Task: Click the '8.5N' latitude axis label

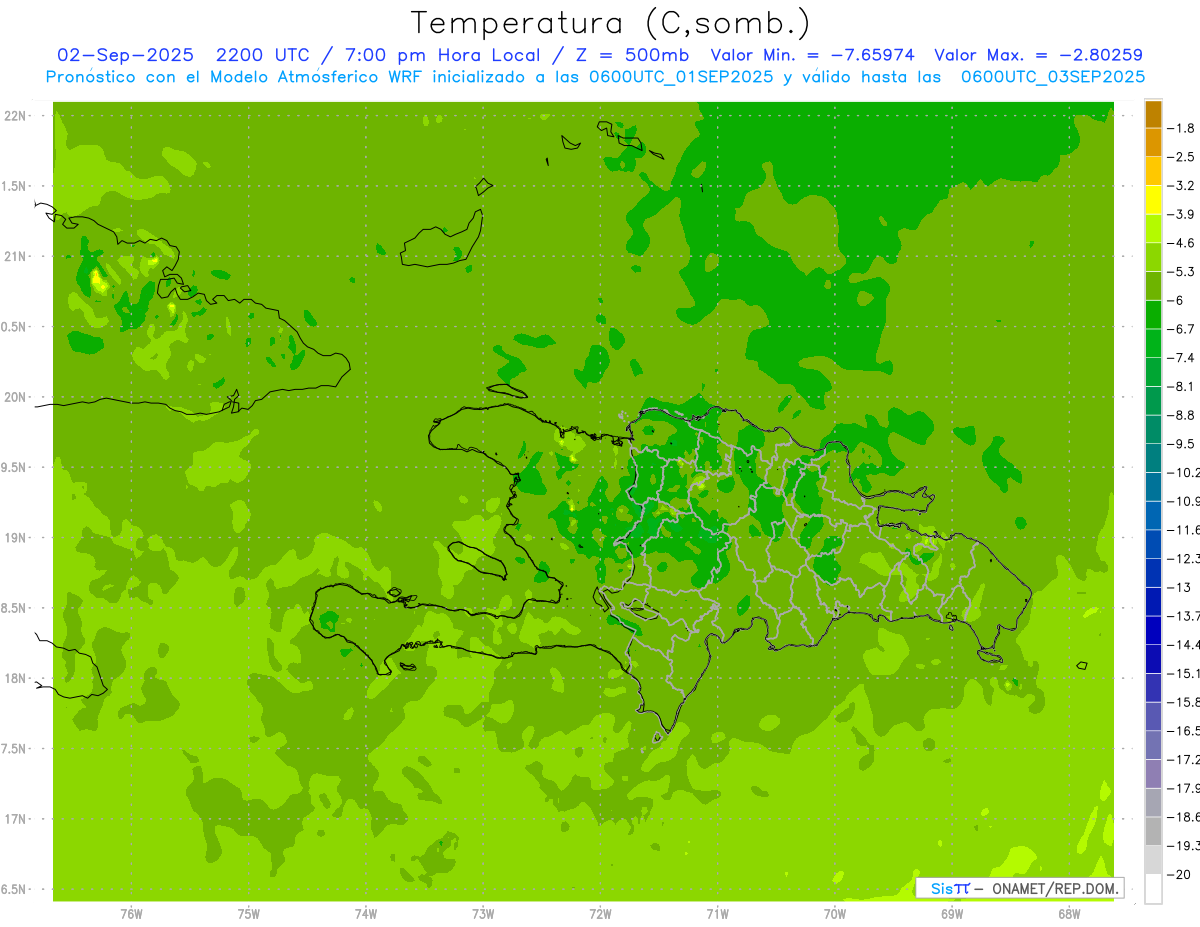Action: coord(14,609)
